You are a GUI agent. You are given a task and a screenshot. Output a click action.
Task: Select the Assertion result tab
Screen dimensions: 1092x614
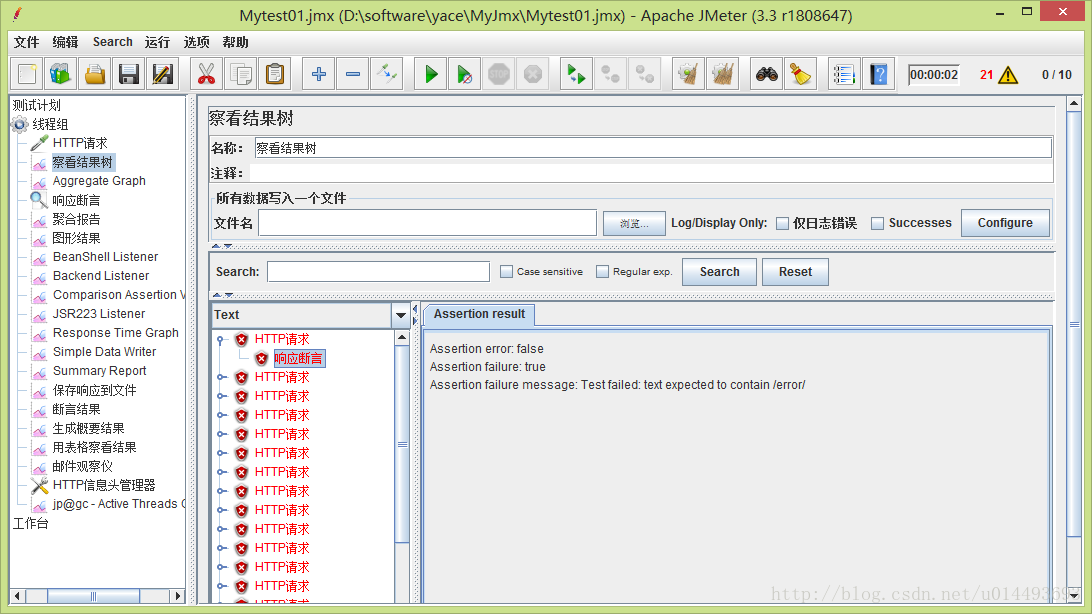tap(479, 314)
